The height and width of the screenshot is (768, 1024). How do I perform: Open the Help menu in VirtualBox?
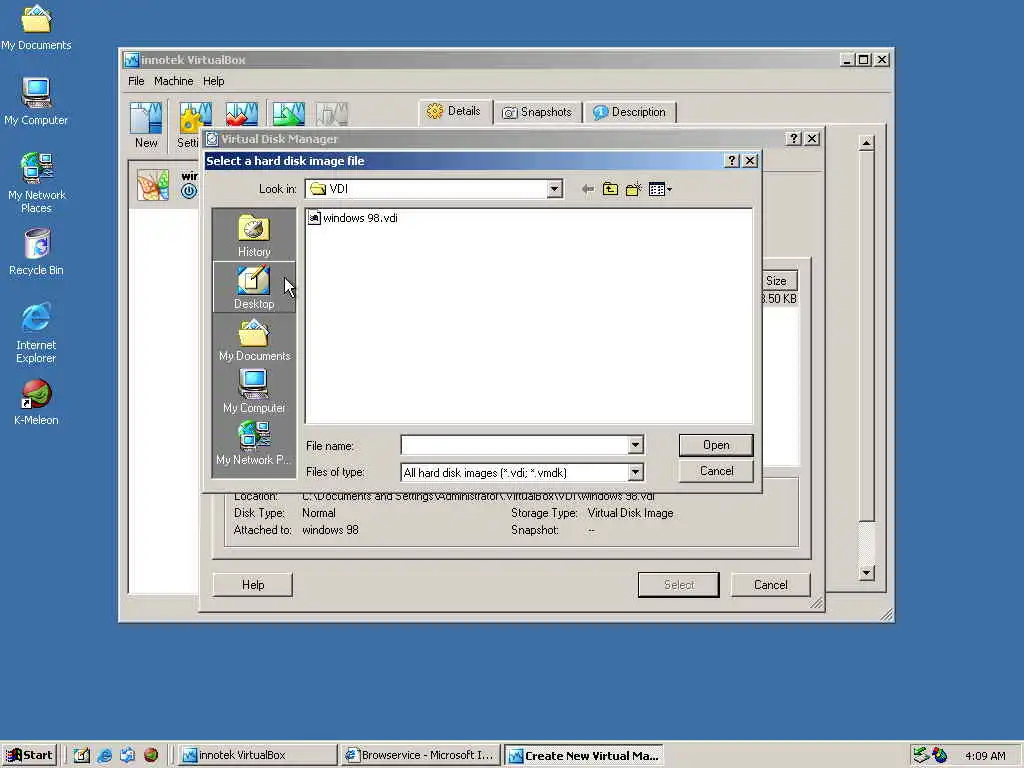pyautogui.click(x=214, y=81)
